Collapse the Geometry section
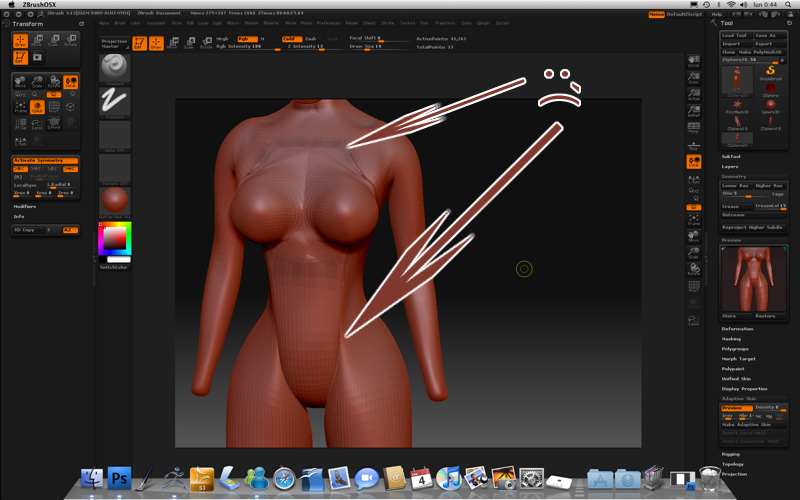The image size is (800, 500). (734, 177)
